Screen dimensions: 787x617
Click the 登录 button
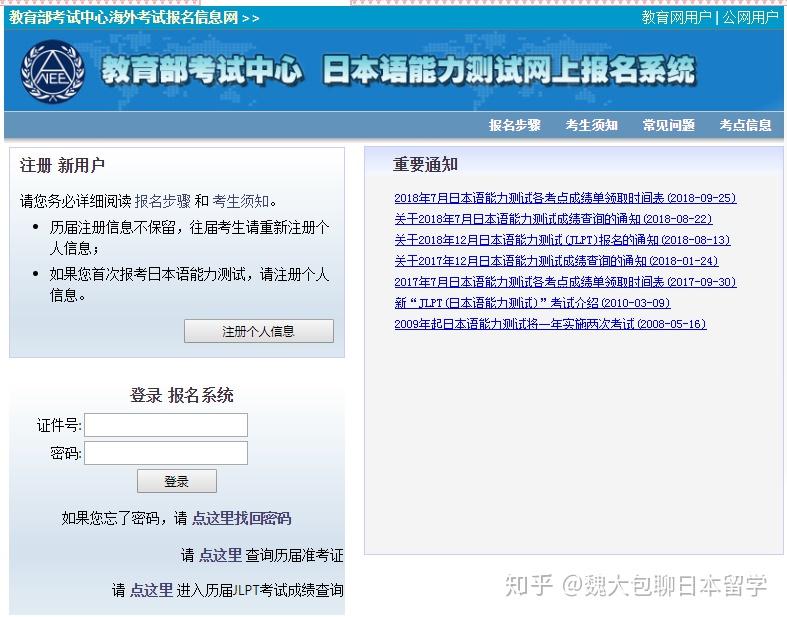177,481
